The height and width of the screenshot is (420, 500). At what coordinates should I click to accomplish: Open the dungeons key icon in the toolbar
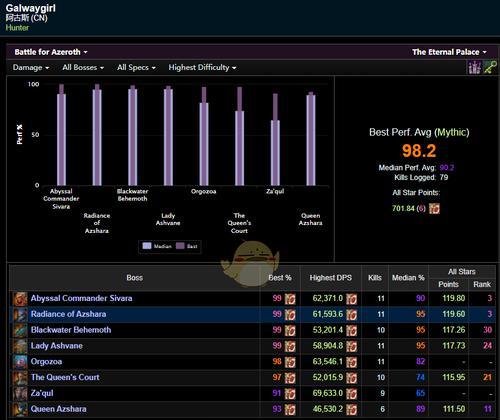(x=490, y=67)
